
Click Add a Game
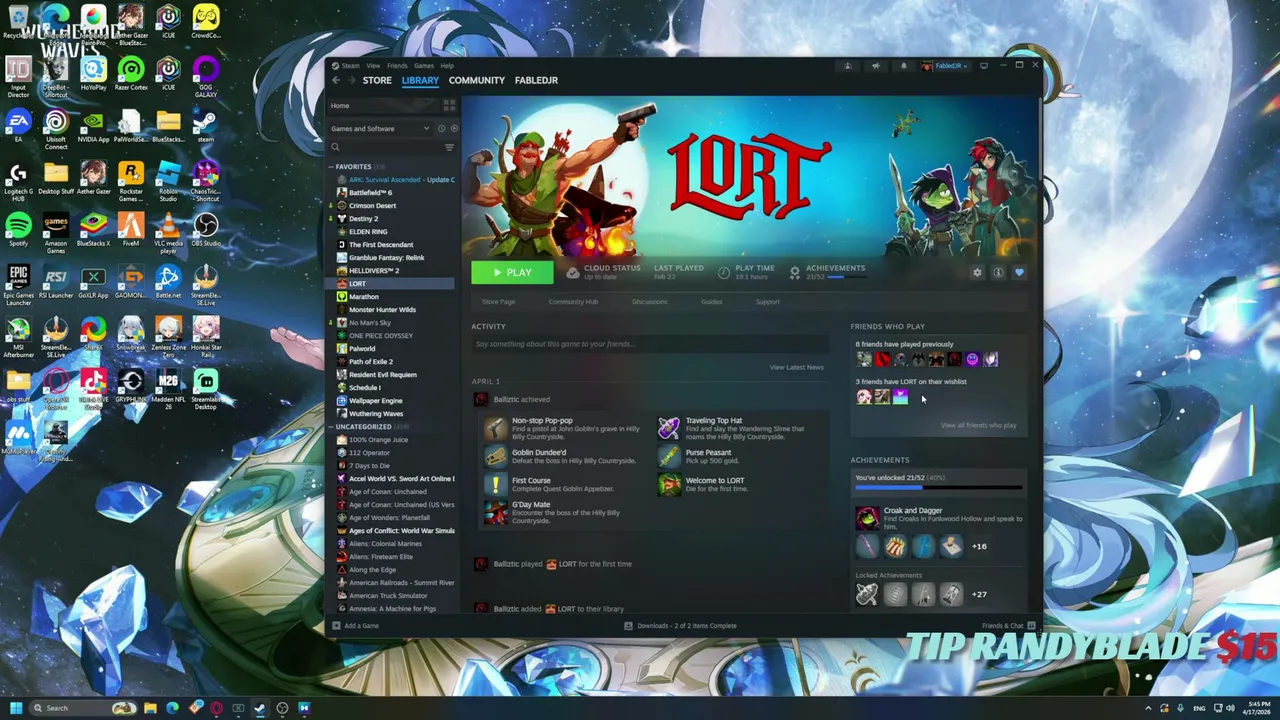pos(356,626)
